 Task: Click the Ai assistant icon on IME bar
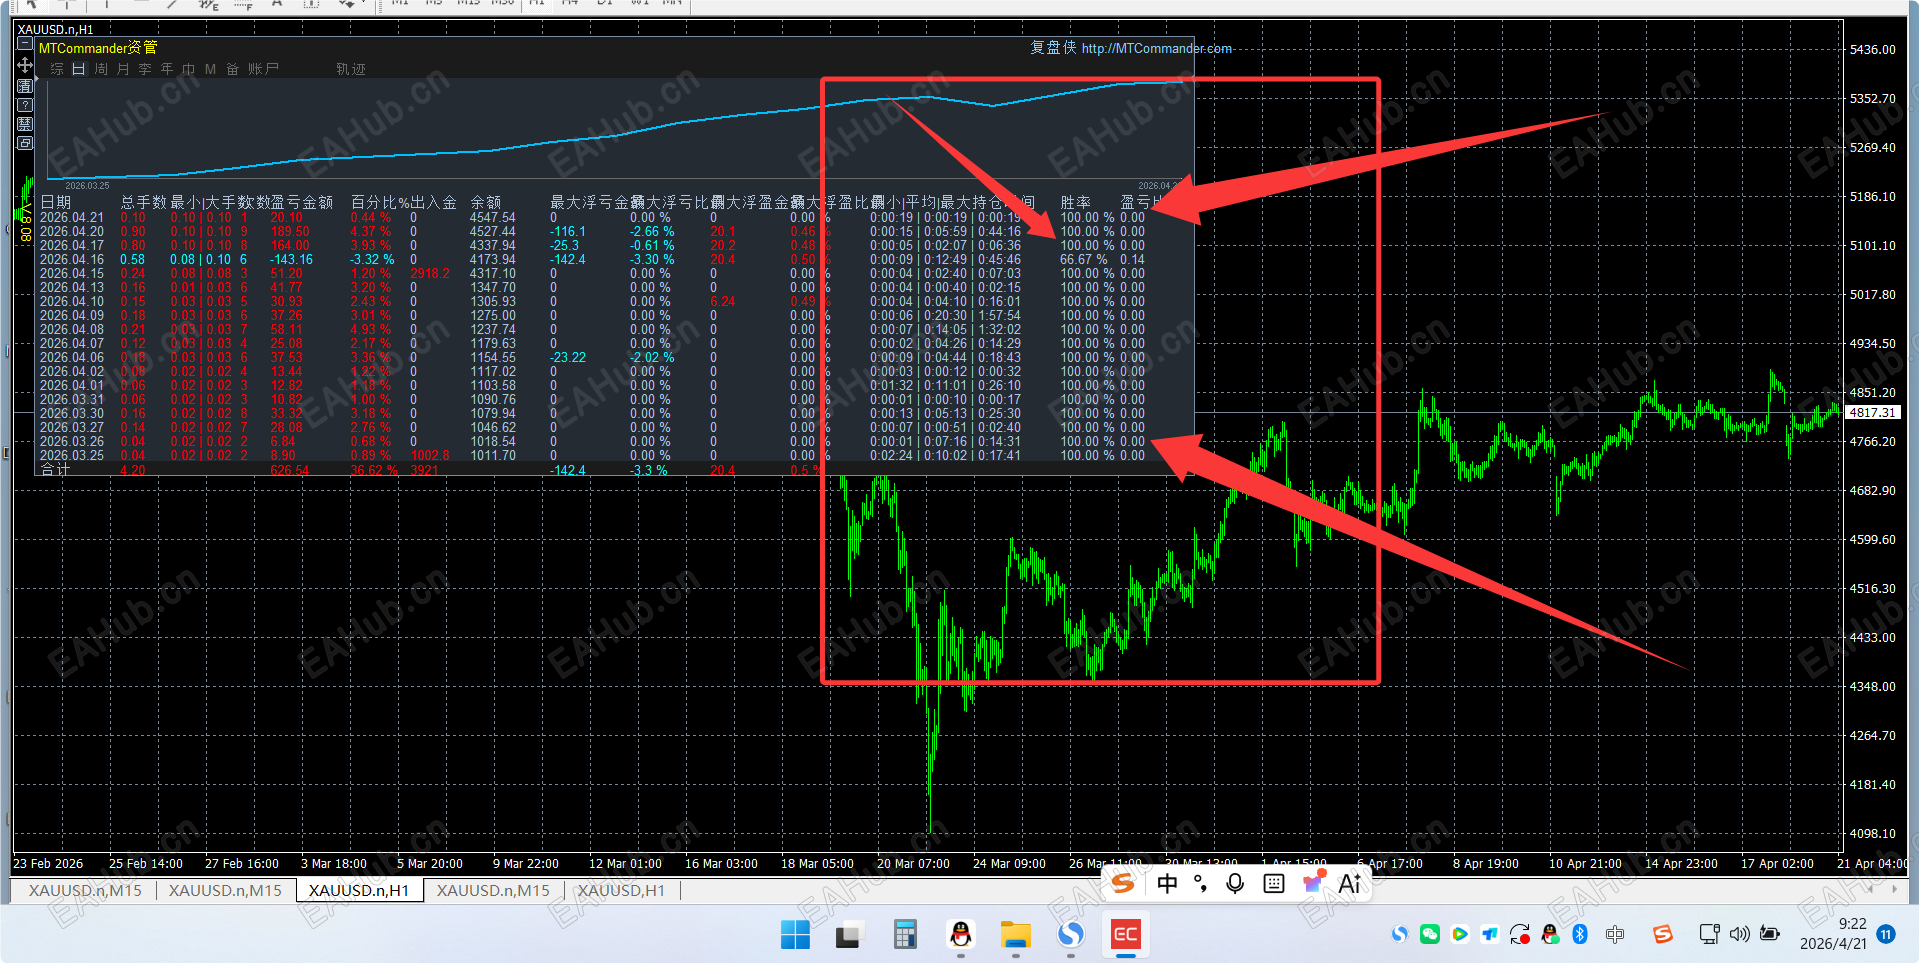[1350, 882]
